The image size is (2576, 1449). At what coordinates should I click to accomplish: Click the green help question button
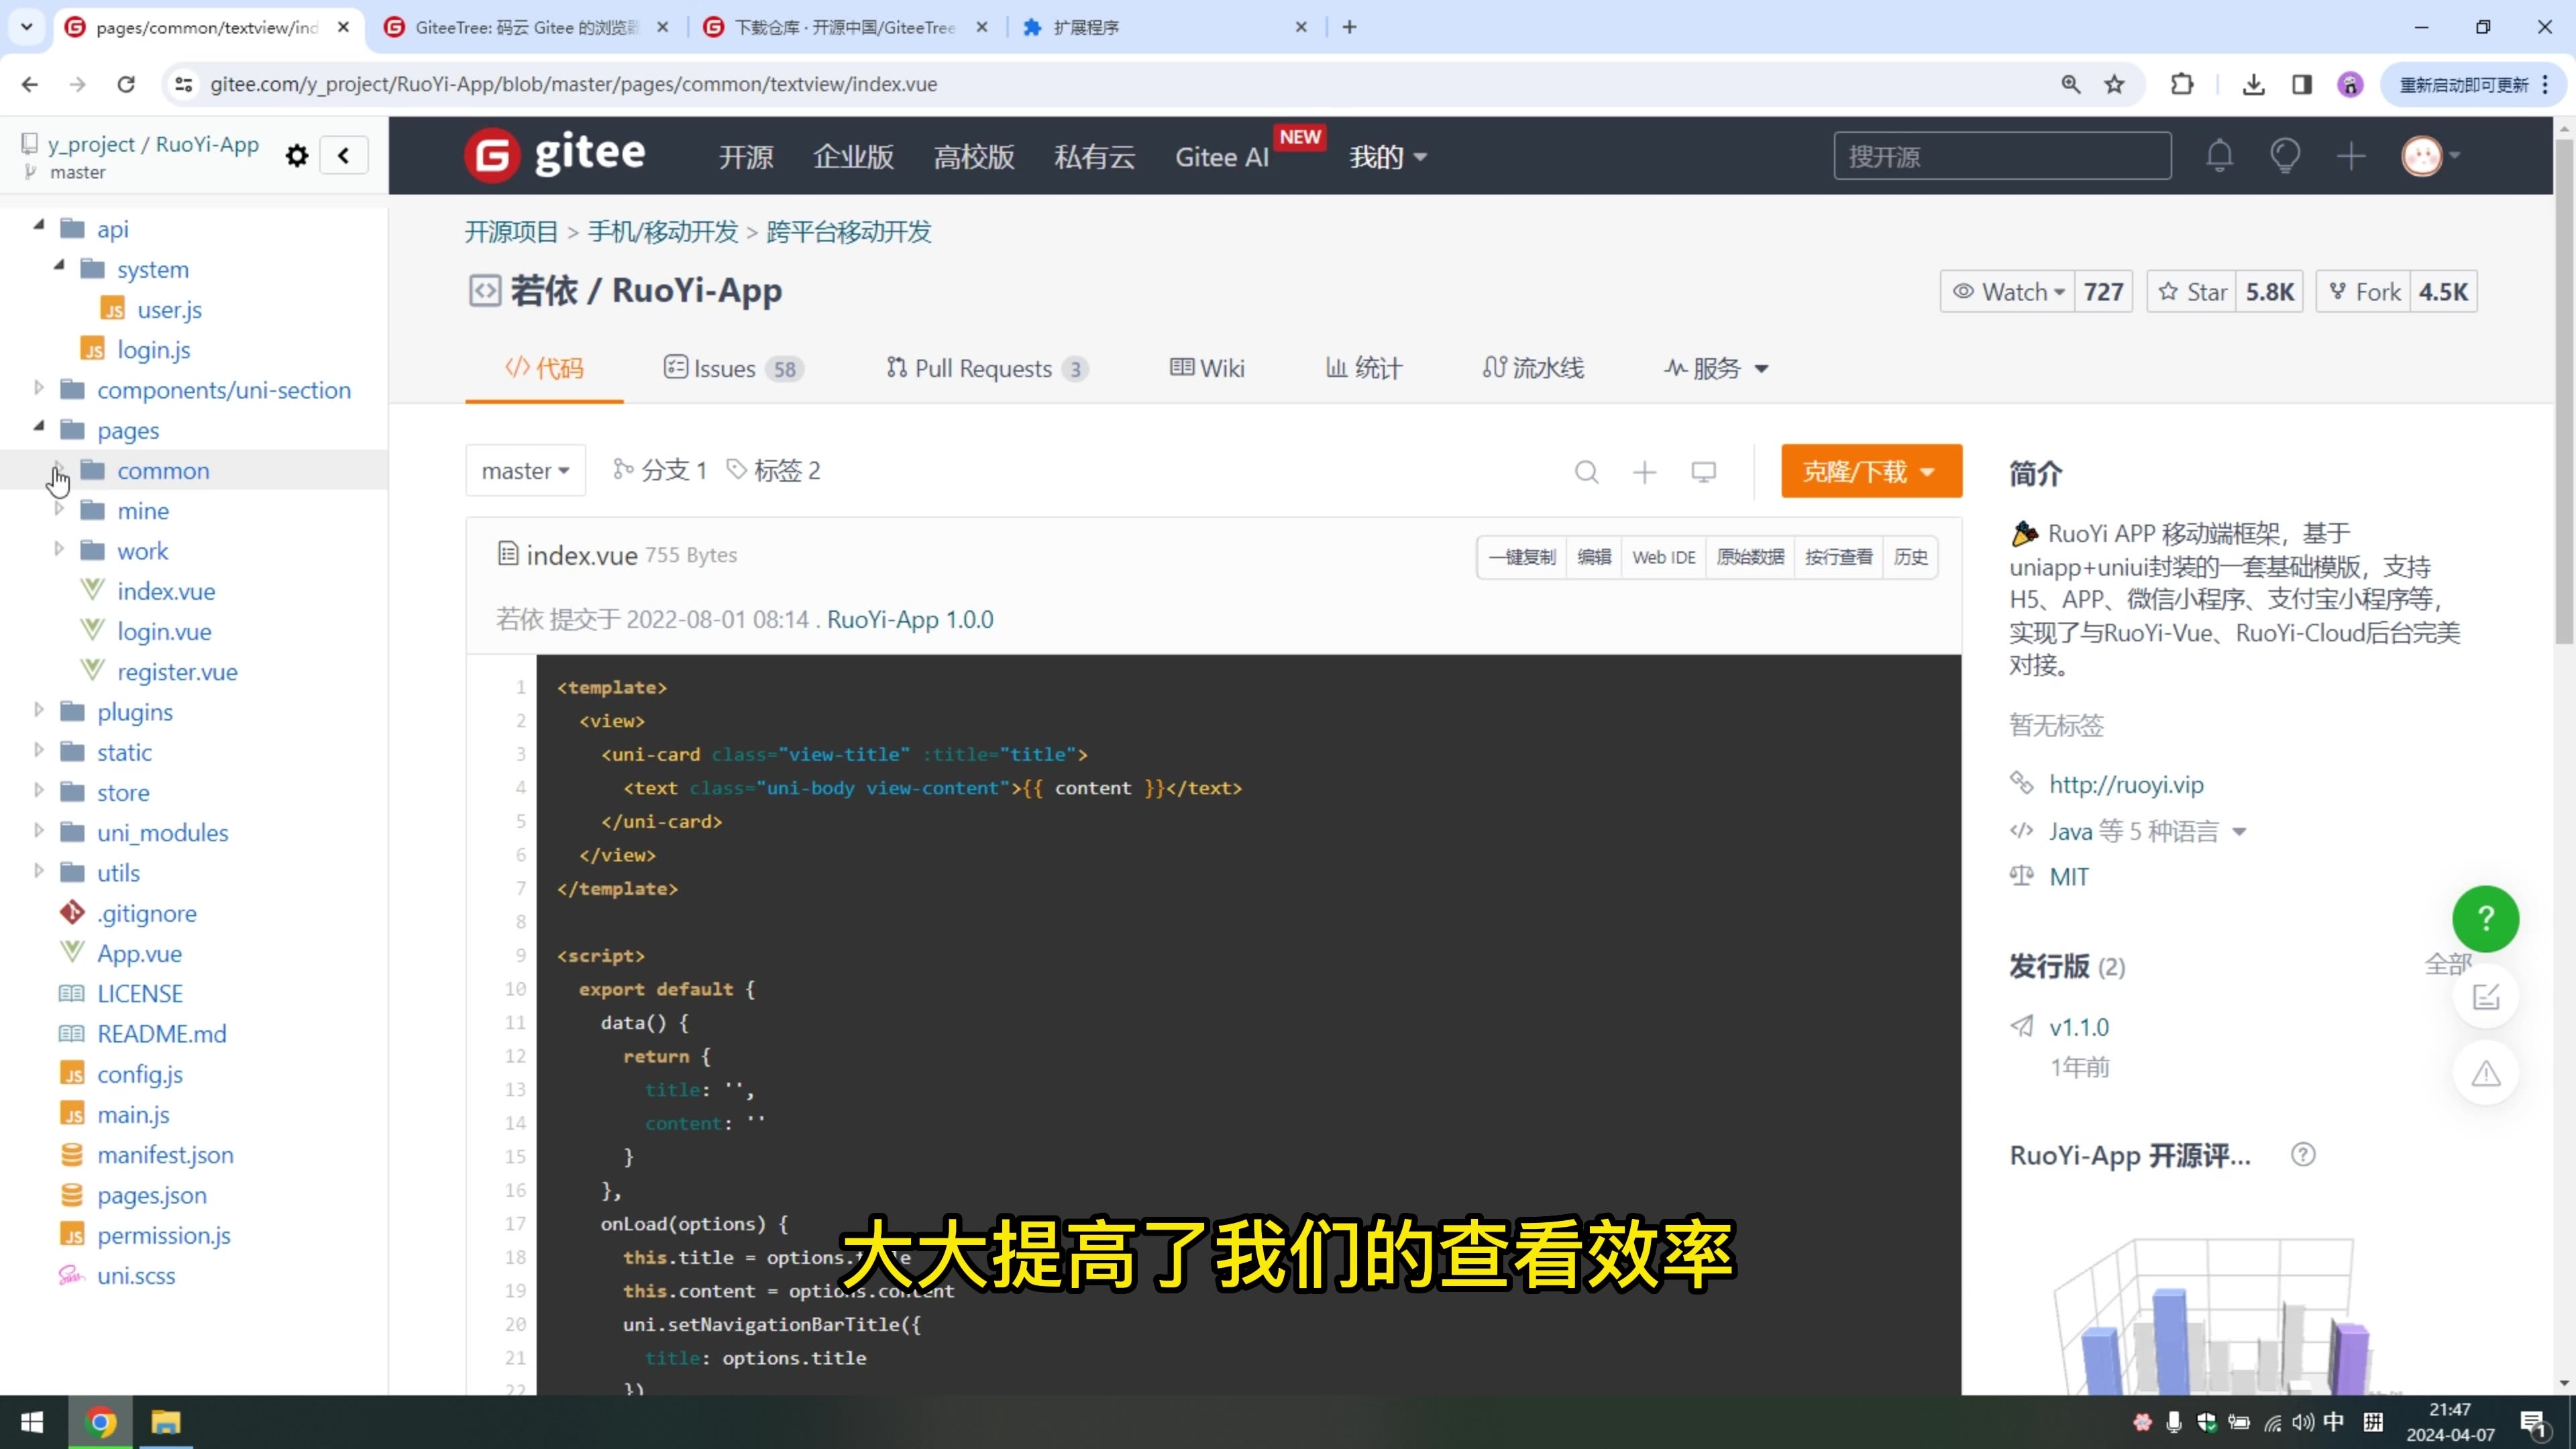pyautogui.click(x=2486, y=918)
